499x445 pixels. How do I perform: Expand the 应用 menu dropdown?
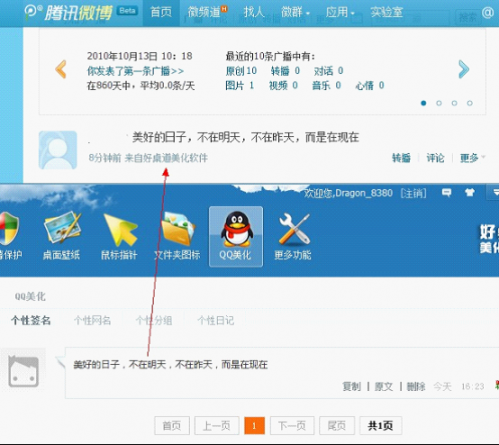point(340,13)
